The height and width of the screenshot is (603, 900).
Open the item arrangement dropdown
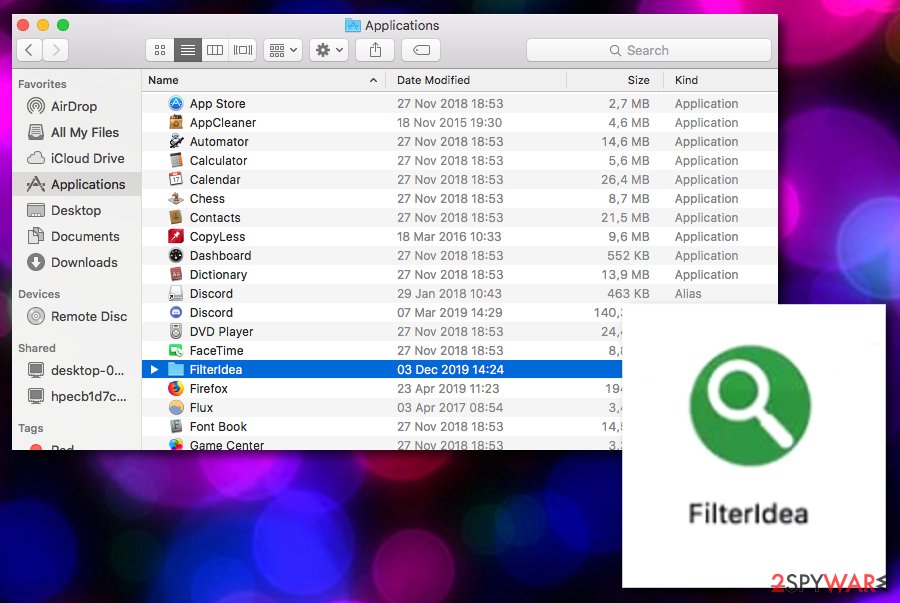(x=284, y=50)
